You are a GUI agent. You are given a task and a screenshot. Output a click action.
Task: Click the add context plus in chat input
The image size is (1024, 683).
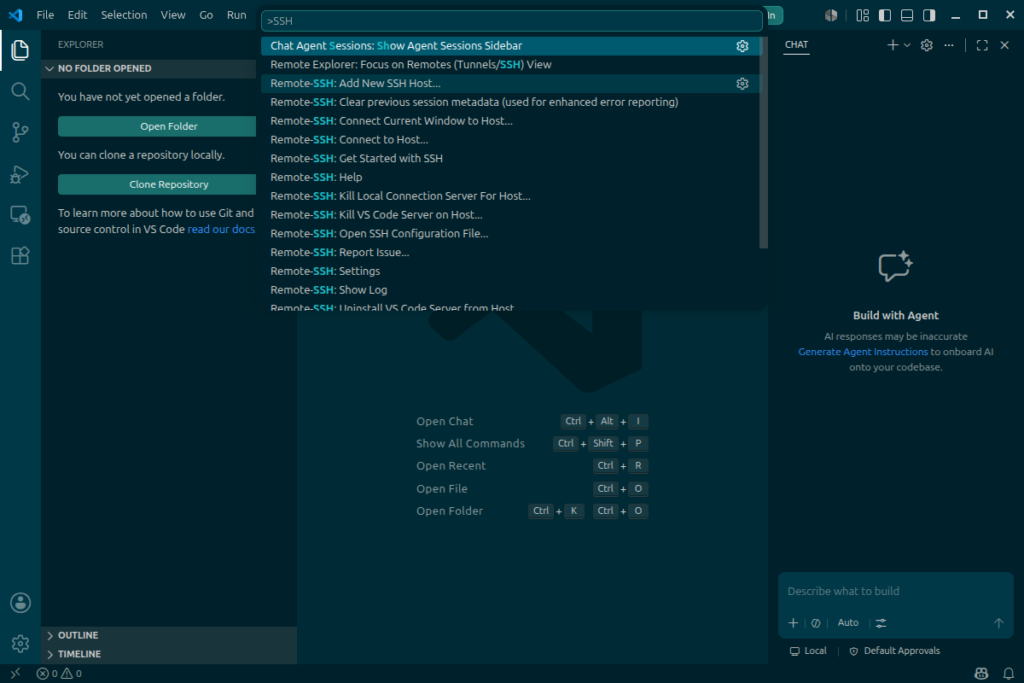[x=793, y=623]
